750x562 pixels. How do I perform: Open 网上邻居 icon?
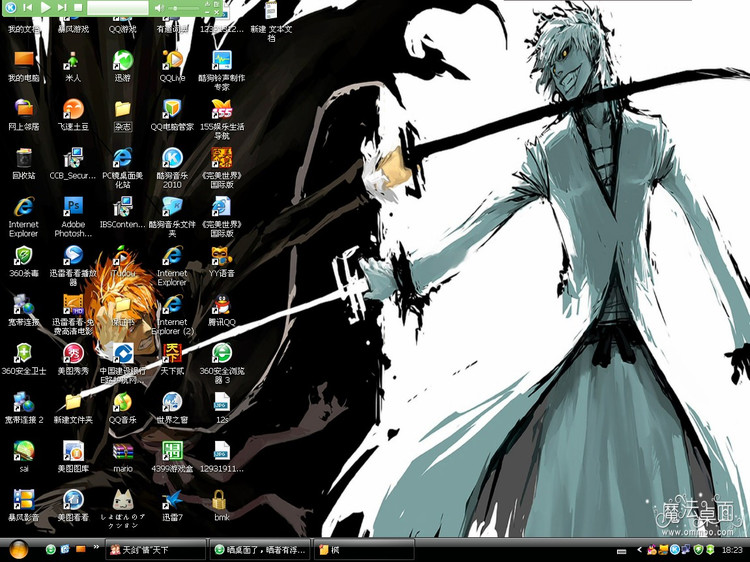click(x=23, y=115)
